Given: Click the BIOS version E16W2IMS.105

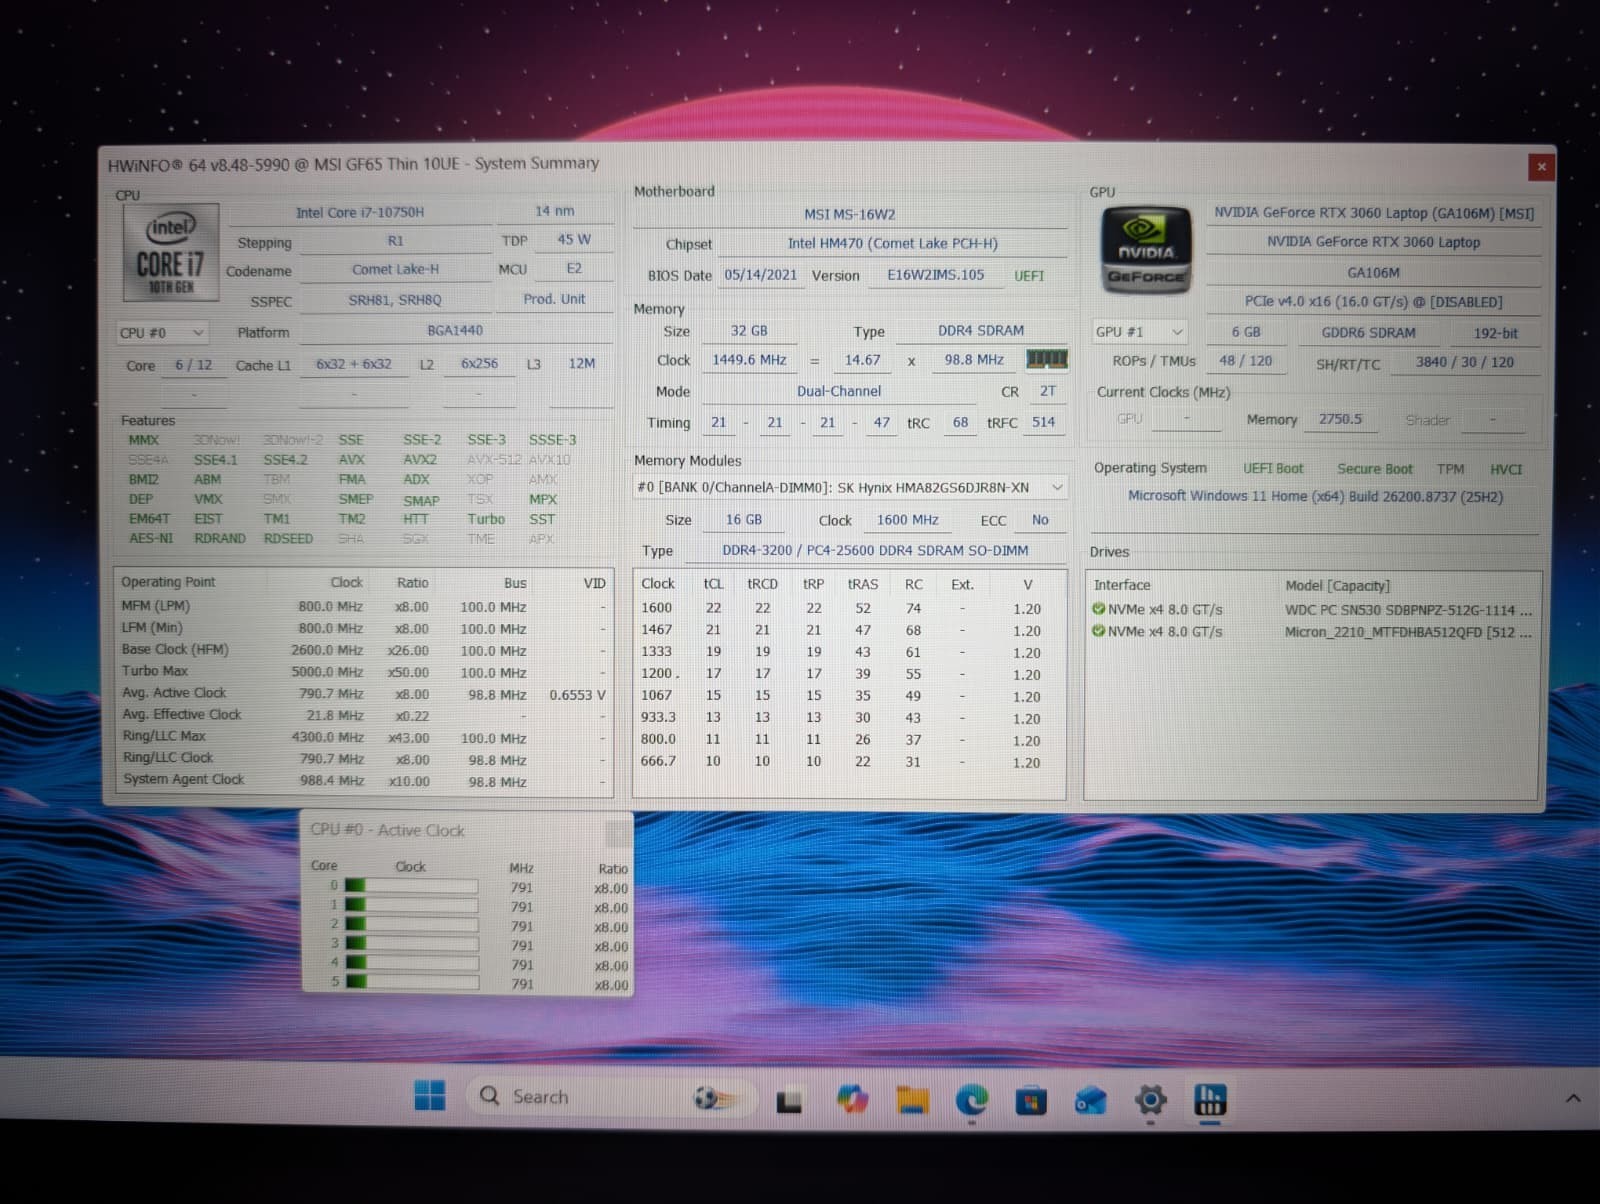Looking at the screenshot, I should (936, 275).
